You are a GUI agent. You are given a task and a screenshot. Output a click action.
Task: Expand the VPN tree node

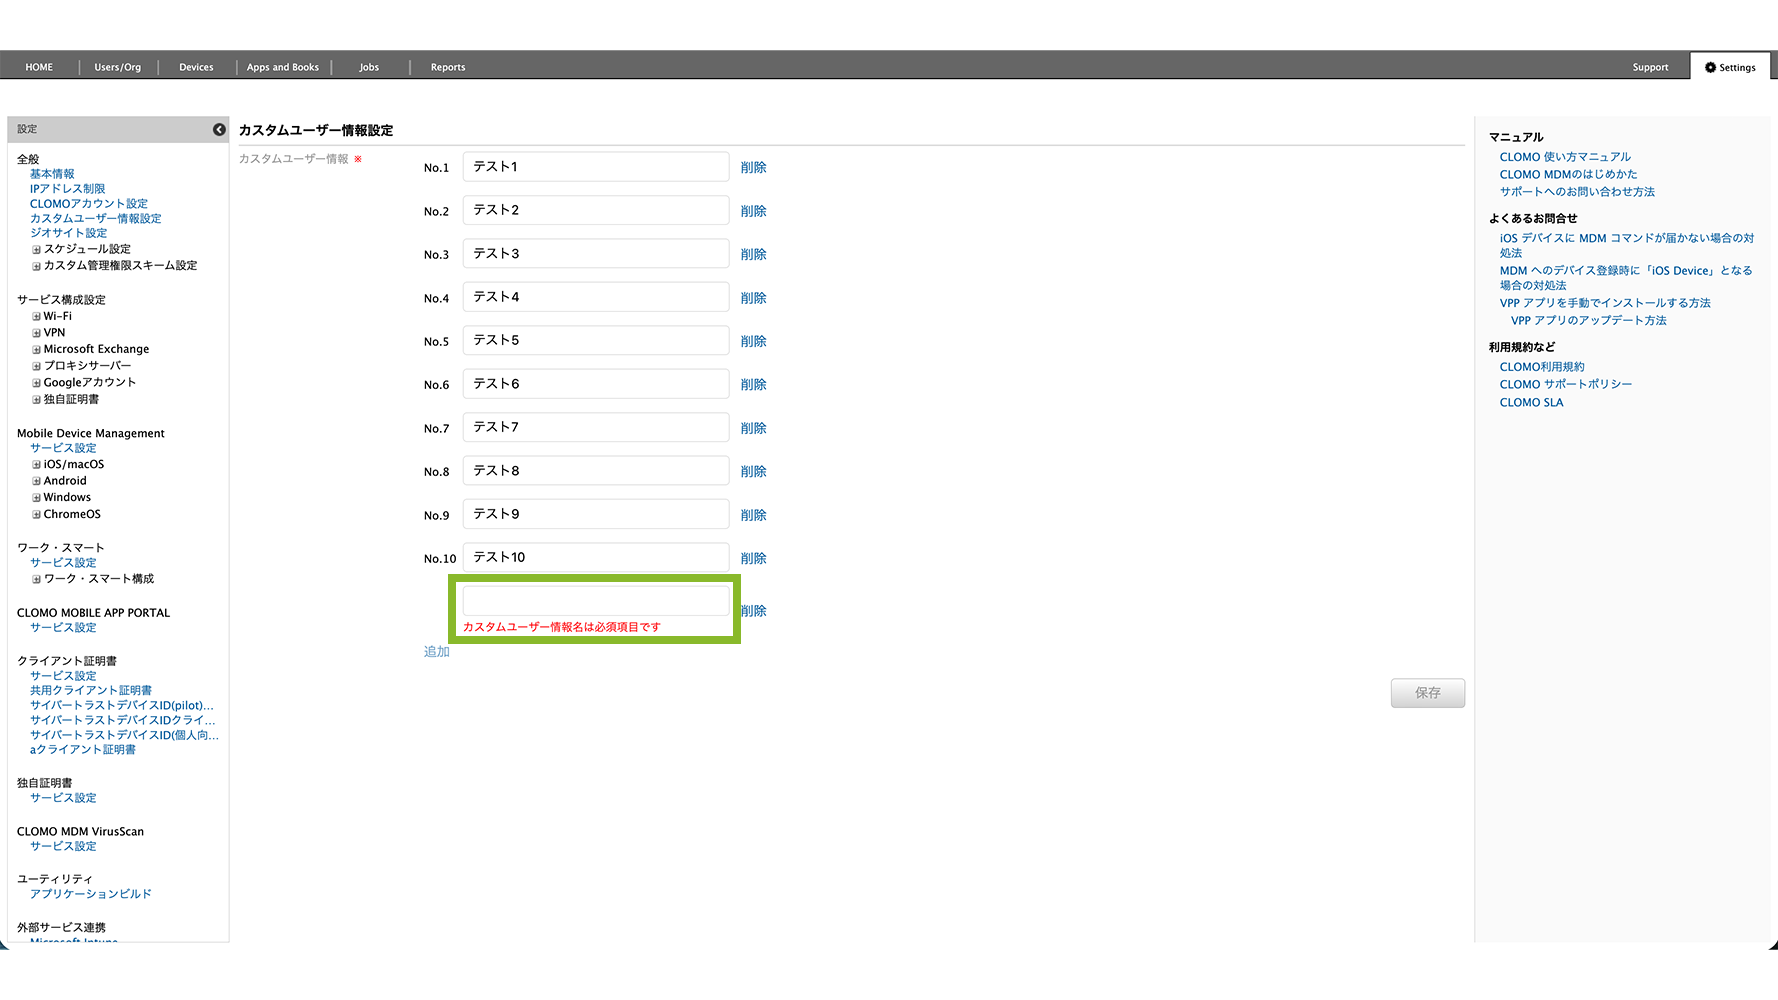37,333
